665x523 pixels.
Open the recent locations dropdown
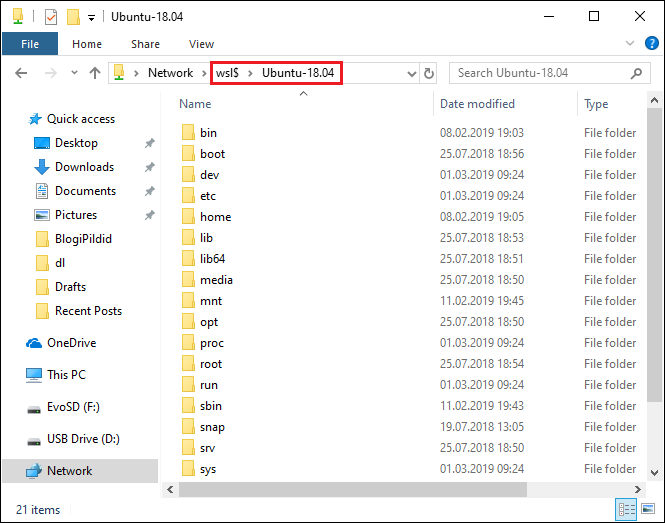pyautogui.click(x=75, y=73)
